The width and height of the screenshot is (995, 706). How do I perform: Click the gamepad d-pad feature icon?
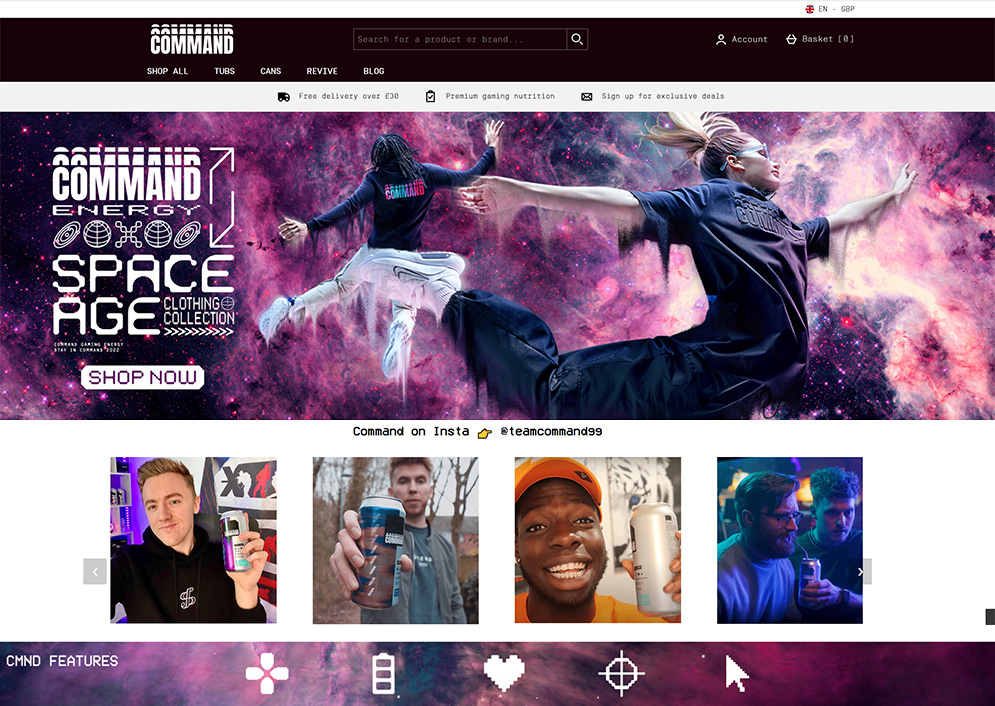[267, 673]
